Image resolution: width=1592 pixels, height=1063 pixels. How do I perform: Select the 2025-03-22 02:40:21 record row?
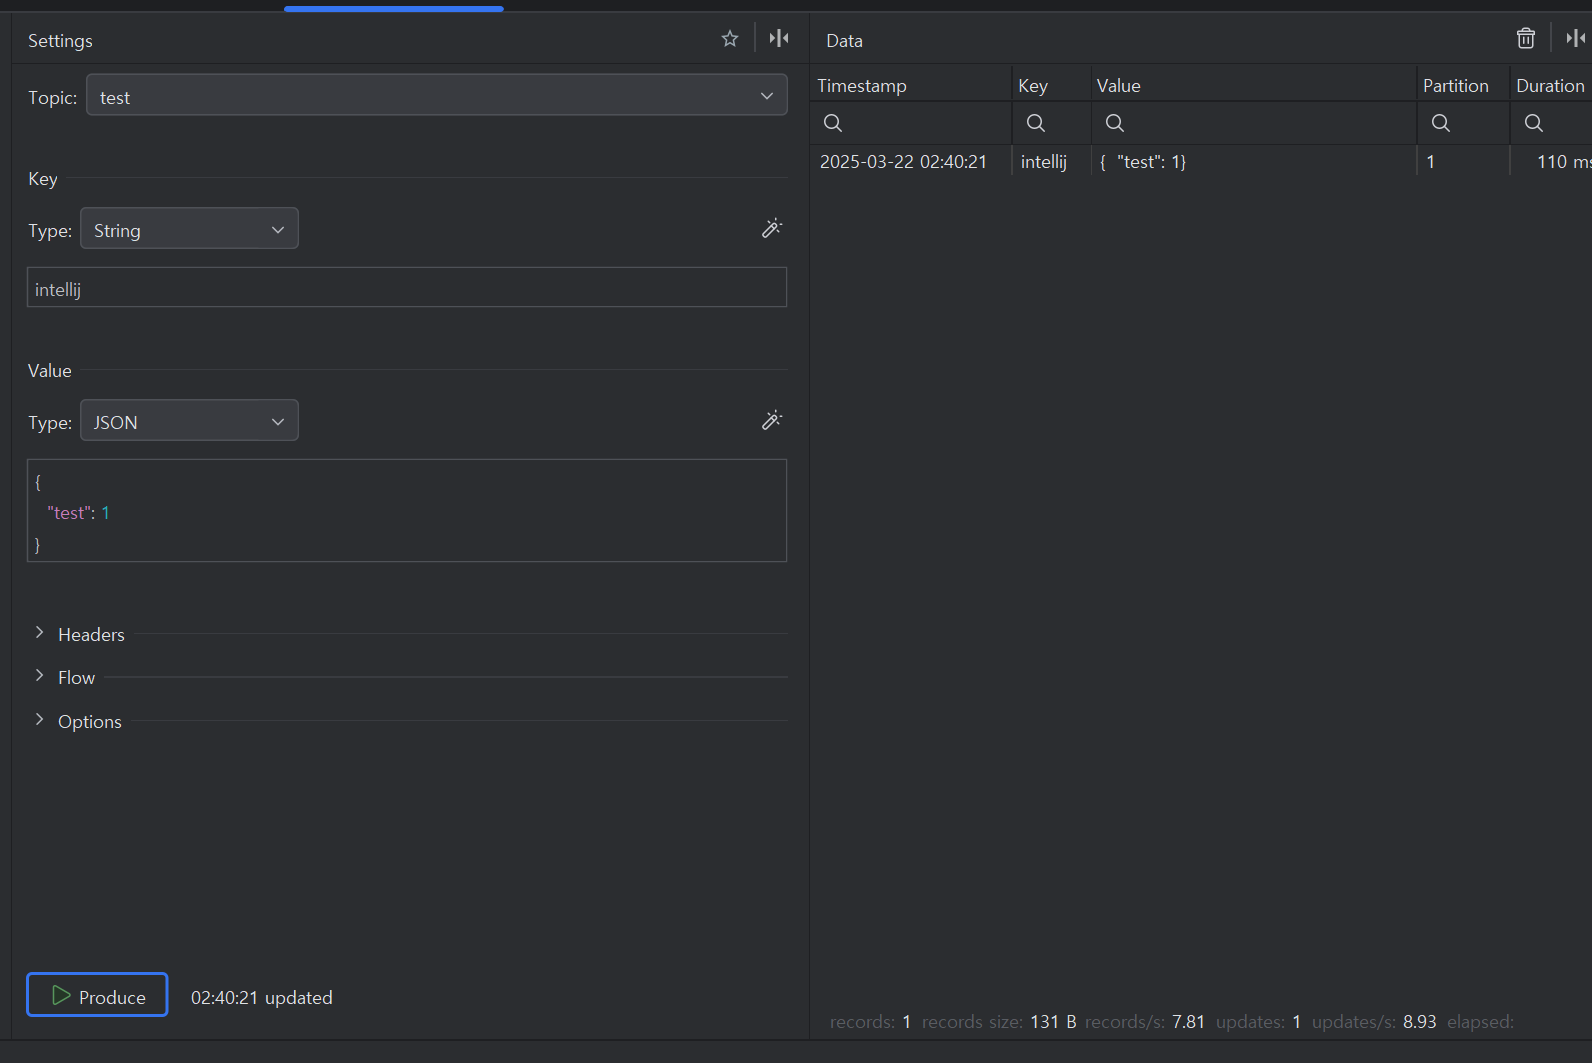tap(1201, 162)
